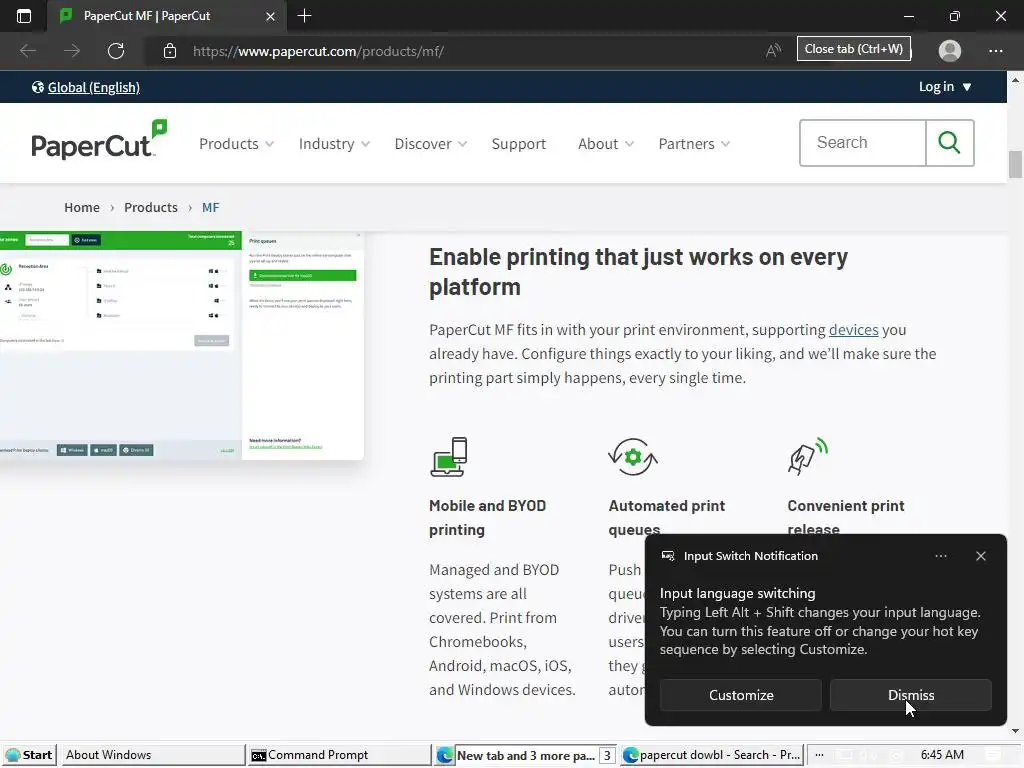Click the MF breadcrumb item
Screen dimensions: 1024x768
(210, 207)
